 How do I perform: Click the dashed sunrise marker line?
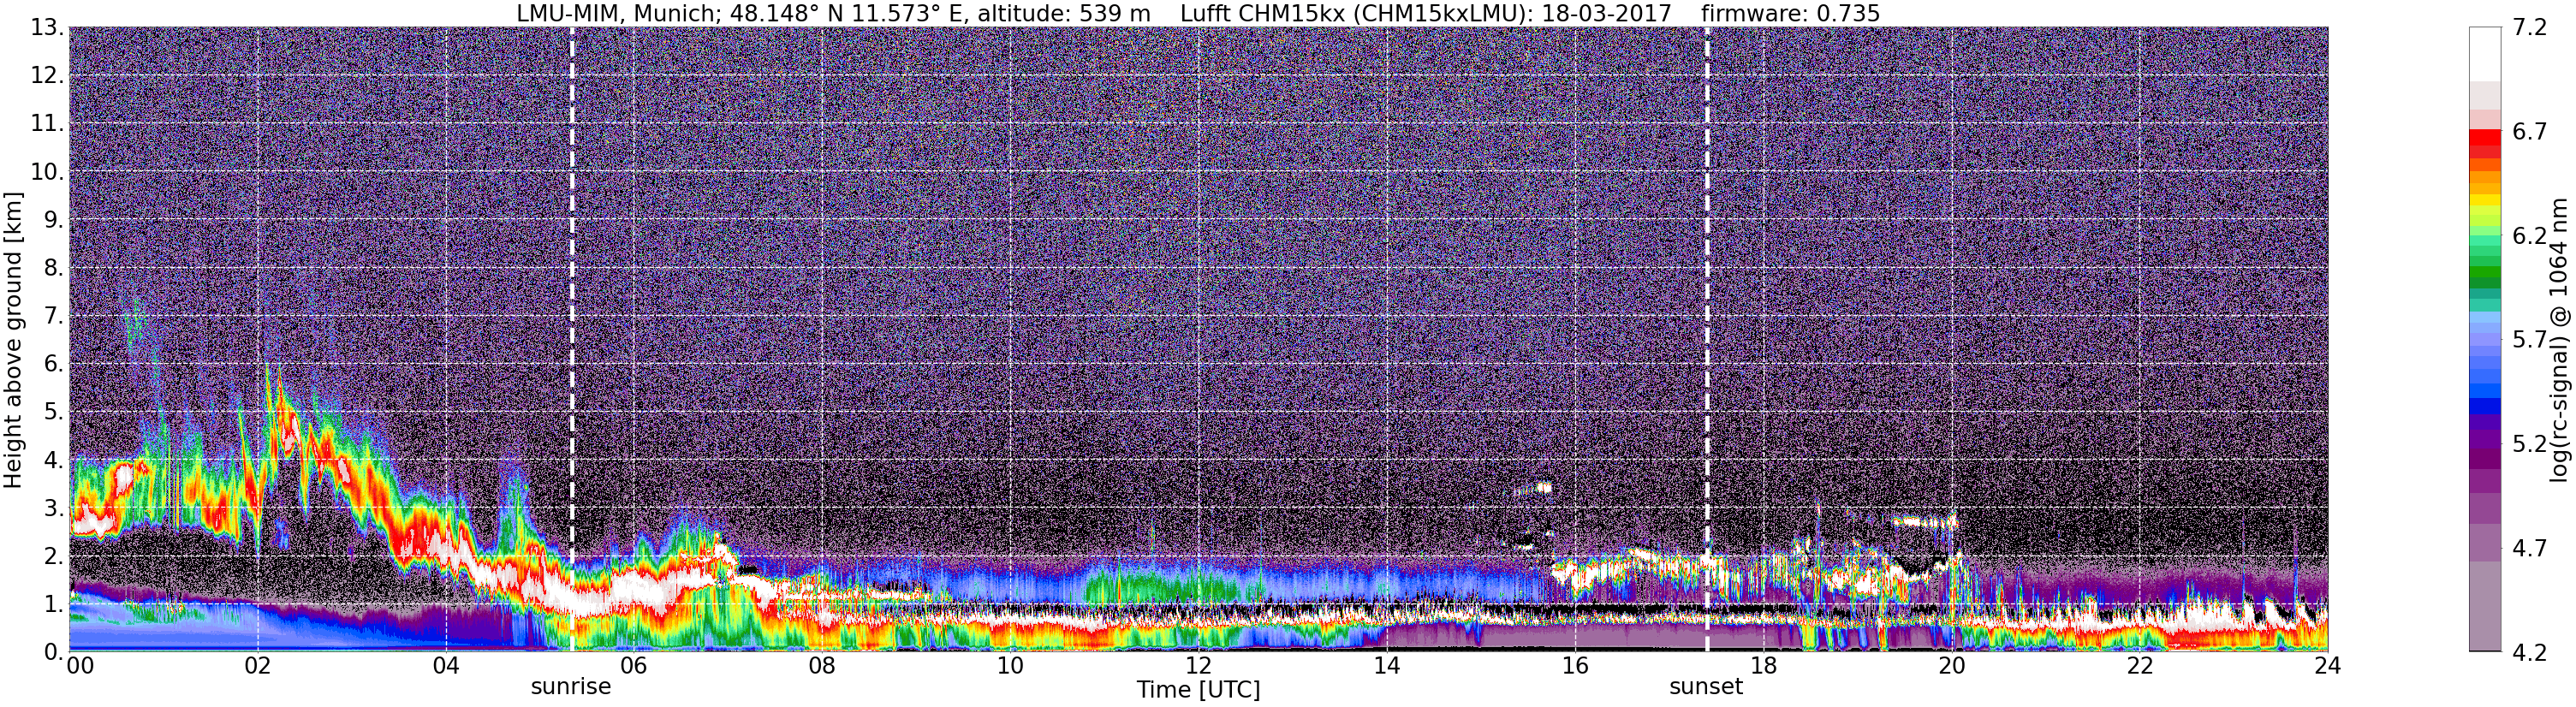[x=572, y=339]
